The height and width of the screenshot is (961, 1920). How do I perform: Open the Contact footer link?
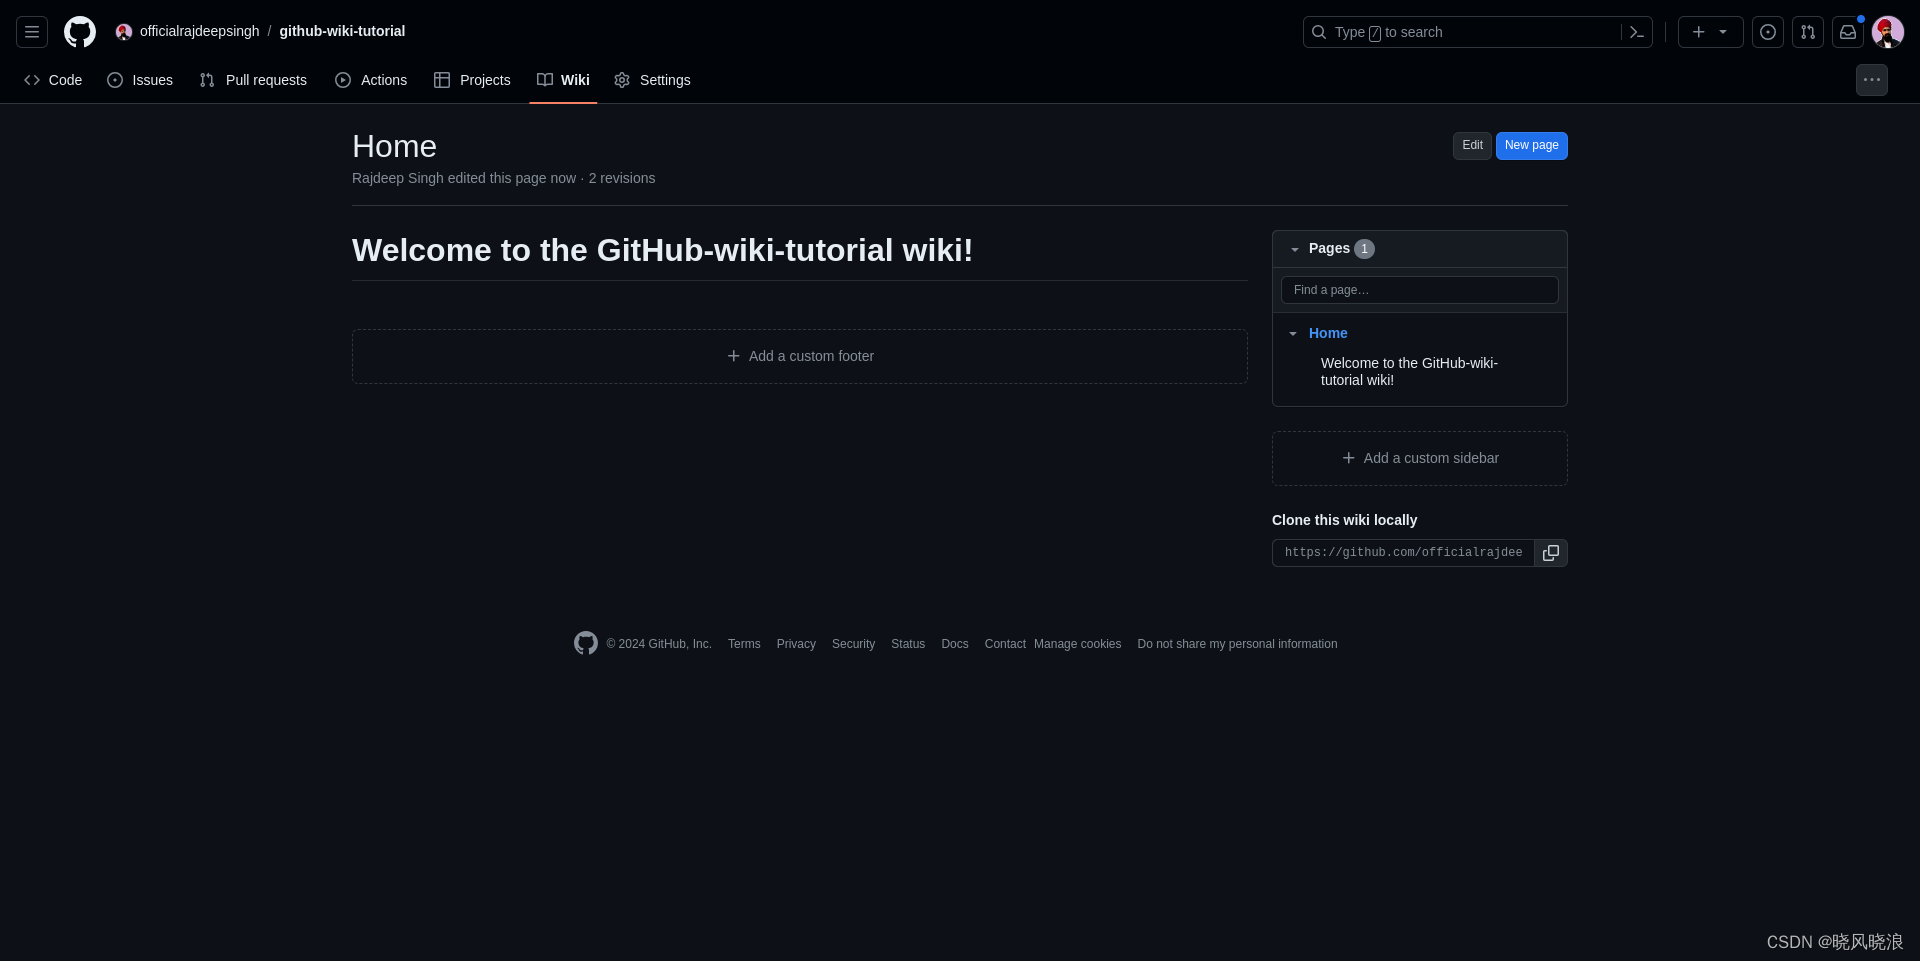[x=1005, y=644]
